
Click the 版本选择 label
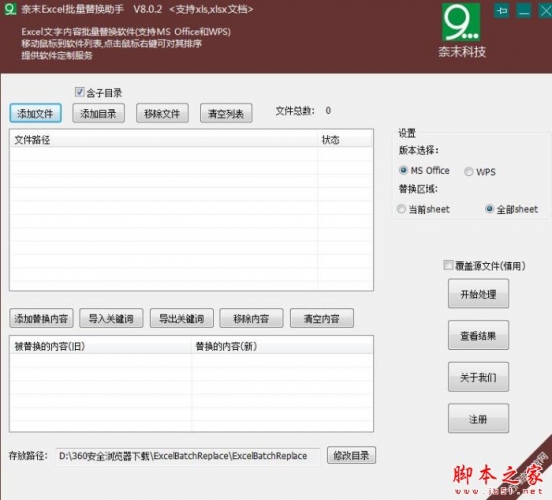pyautogui.click(x=419, y=150)
